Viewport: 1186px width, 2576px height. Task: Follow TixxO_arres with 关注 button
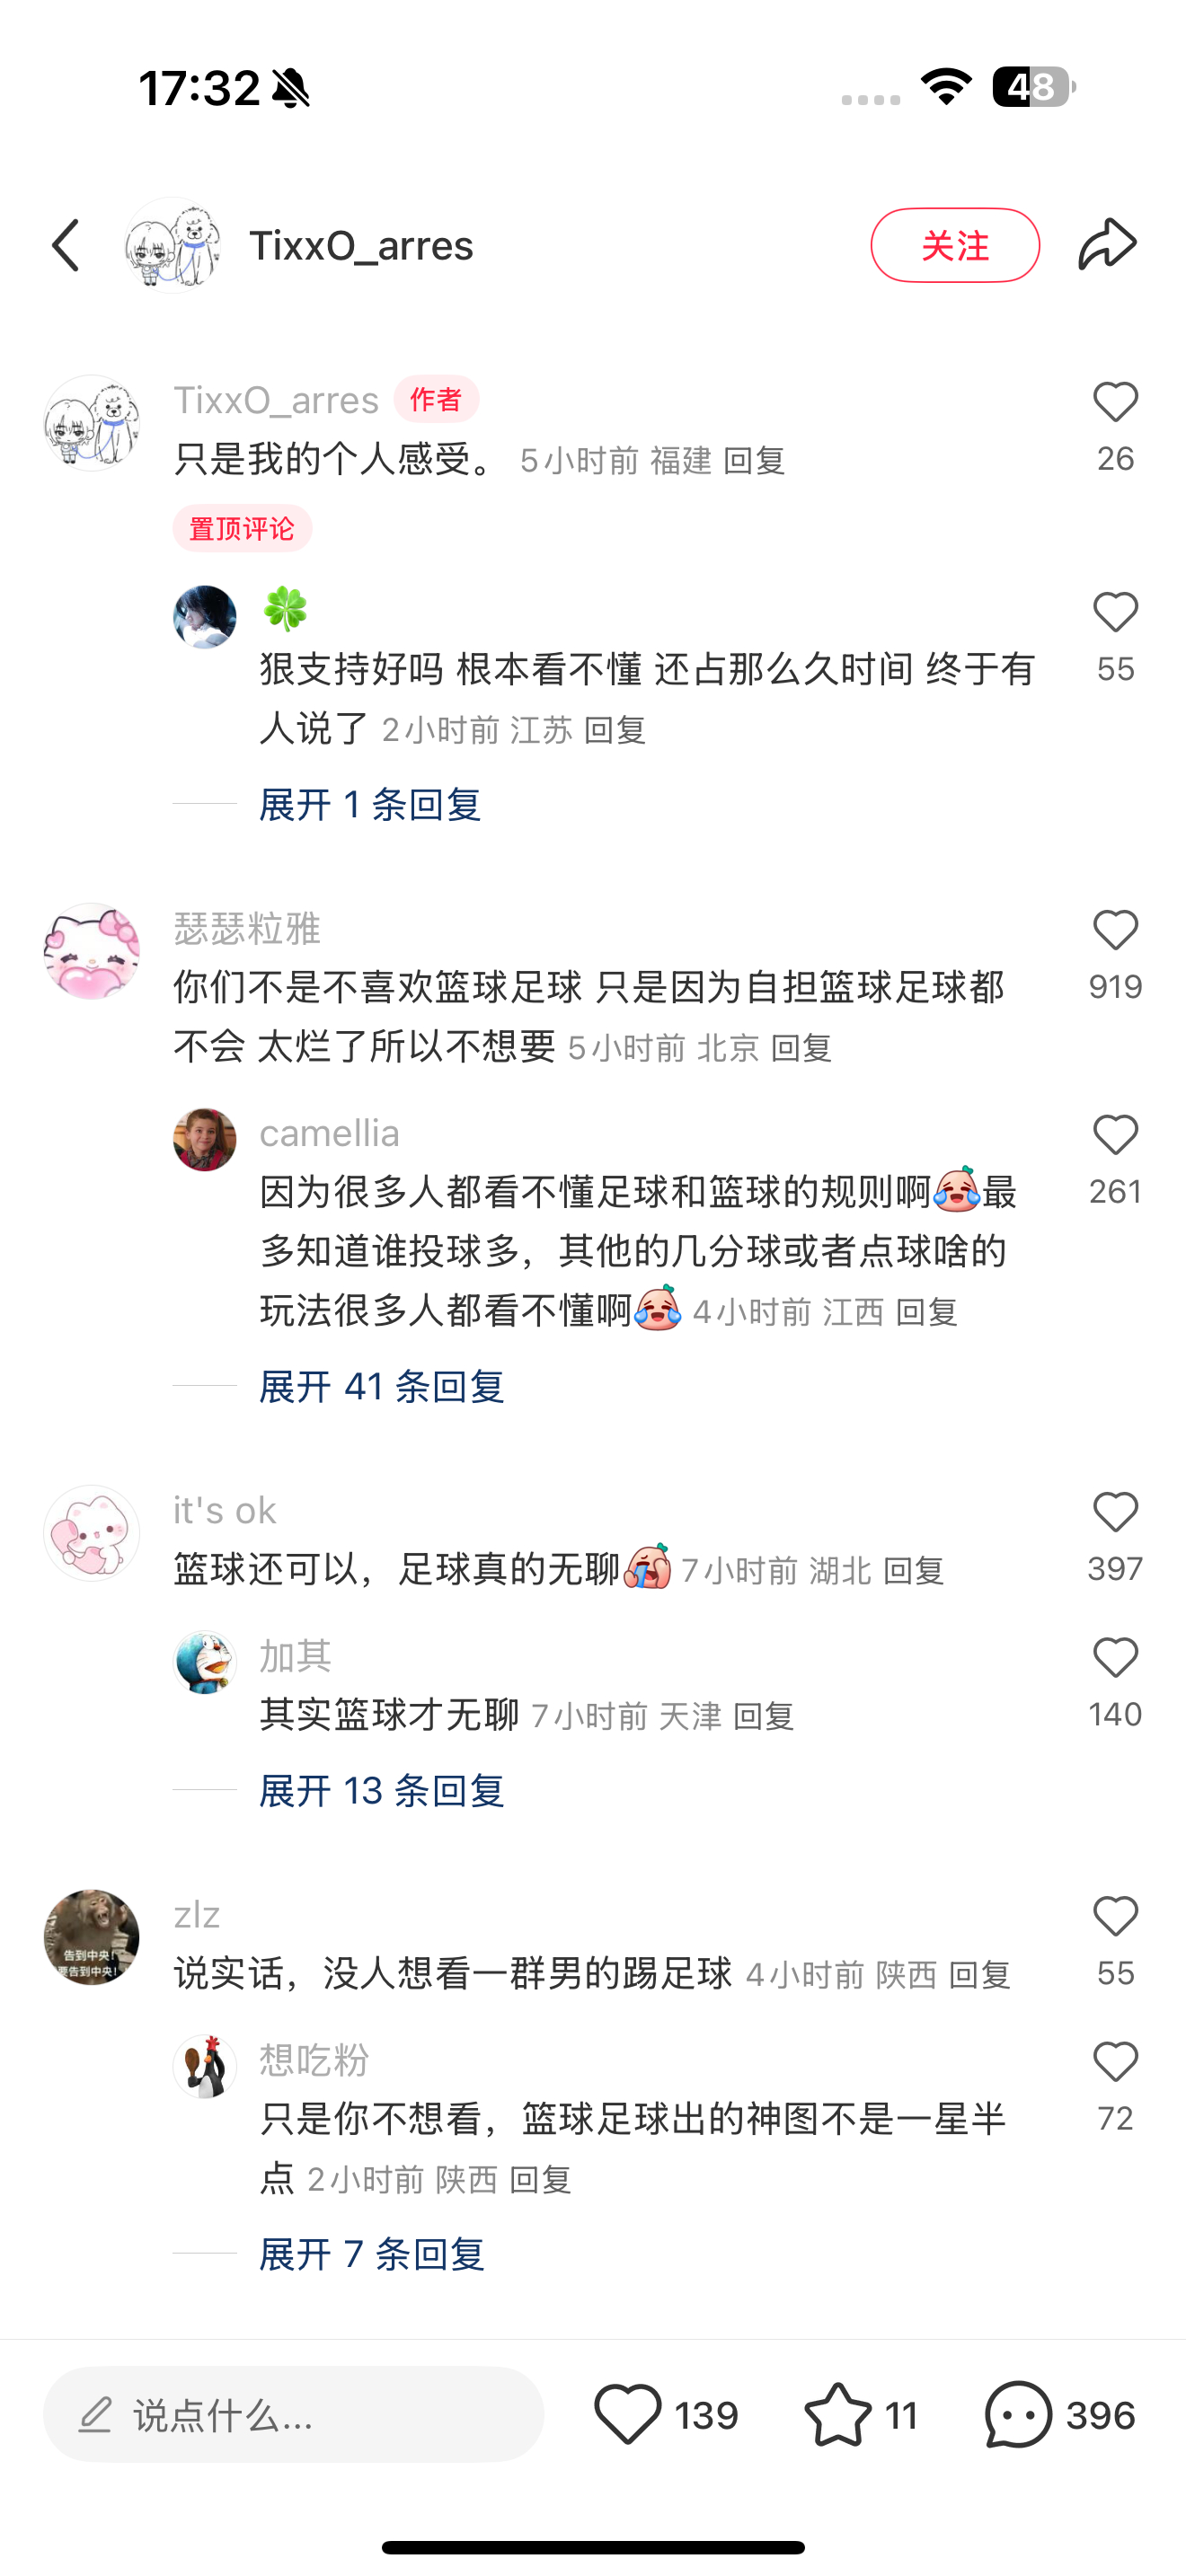955,245
